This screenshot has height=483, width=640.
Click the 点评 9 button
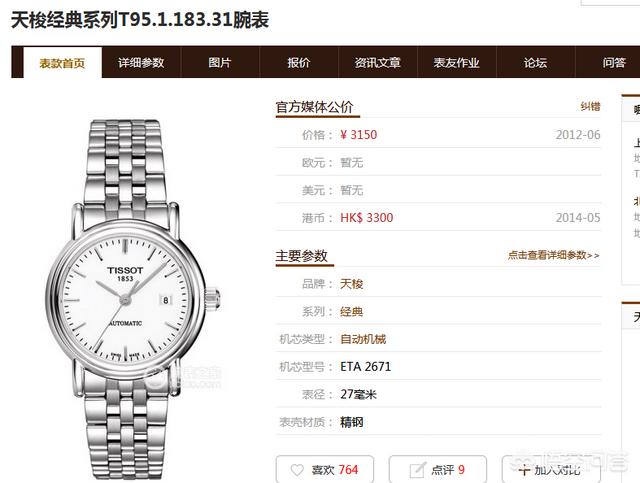438,470
